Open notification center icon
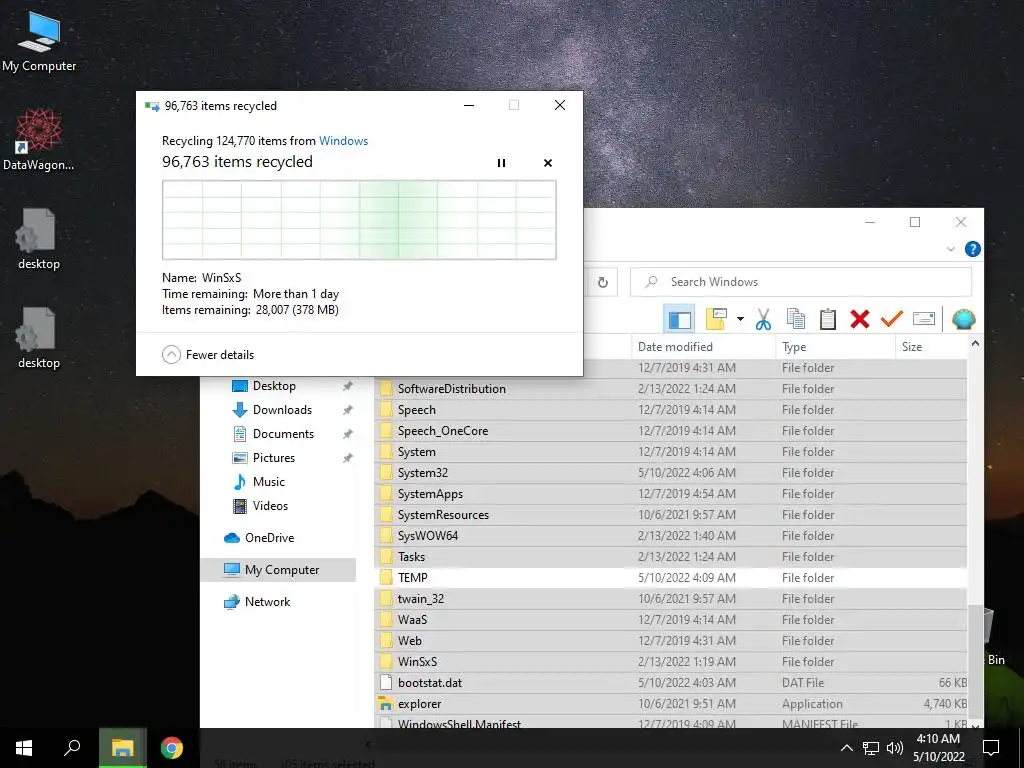The width and height of the screenshot is (1024, 768). pyautogui.click(x=991, y=748)
